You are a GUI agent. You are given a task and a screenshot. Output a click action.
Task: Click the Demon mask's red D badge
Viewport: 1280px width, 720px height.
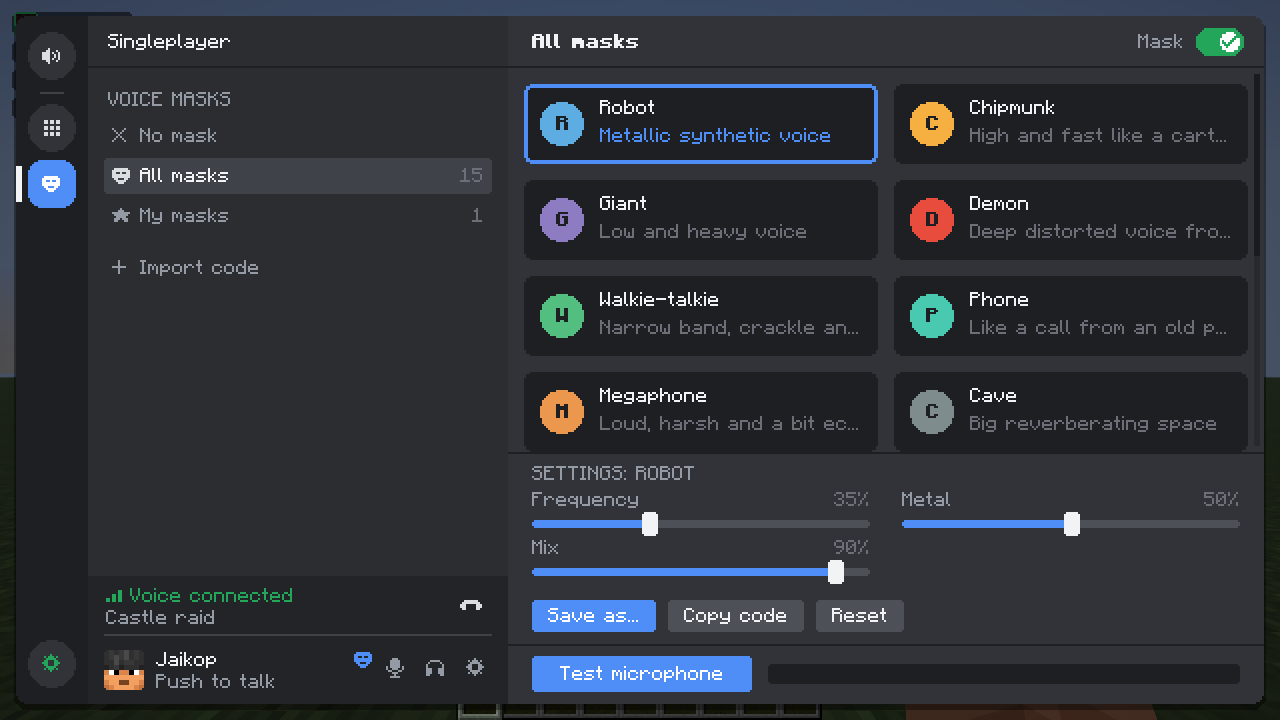click(x=932, y=220)
